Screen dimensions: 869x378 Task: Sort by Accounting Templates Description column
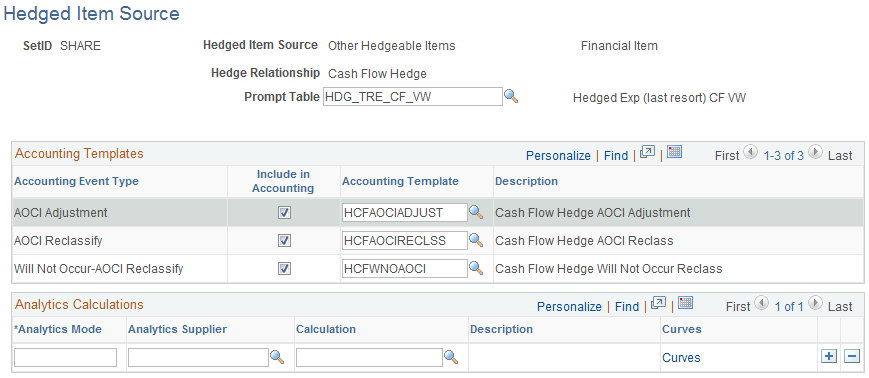coord(526,181)
